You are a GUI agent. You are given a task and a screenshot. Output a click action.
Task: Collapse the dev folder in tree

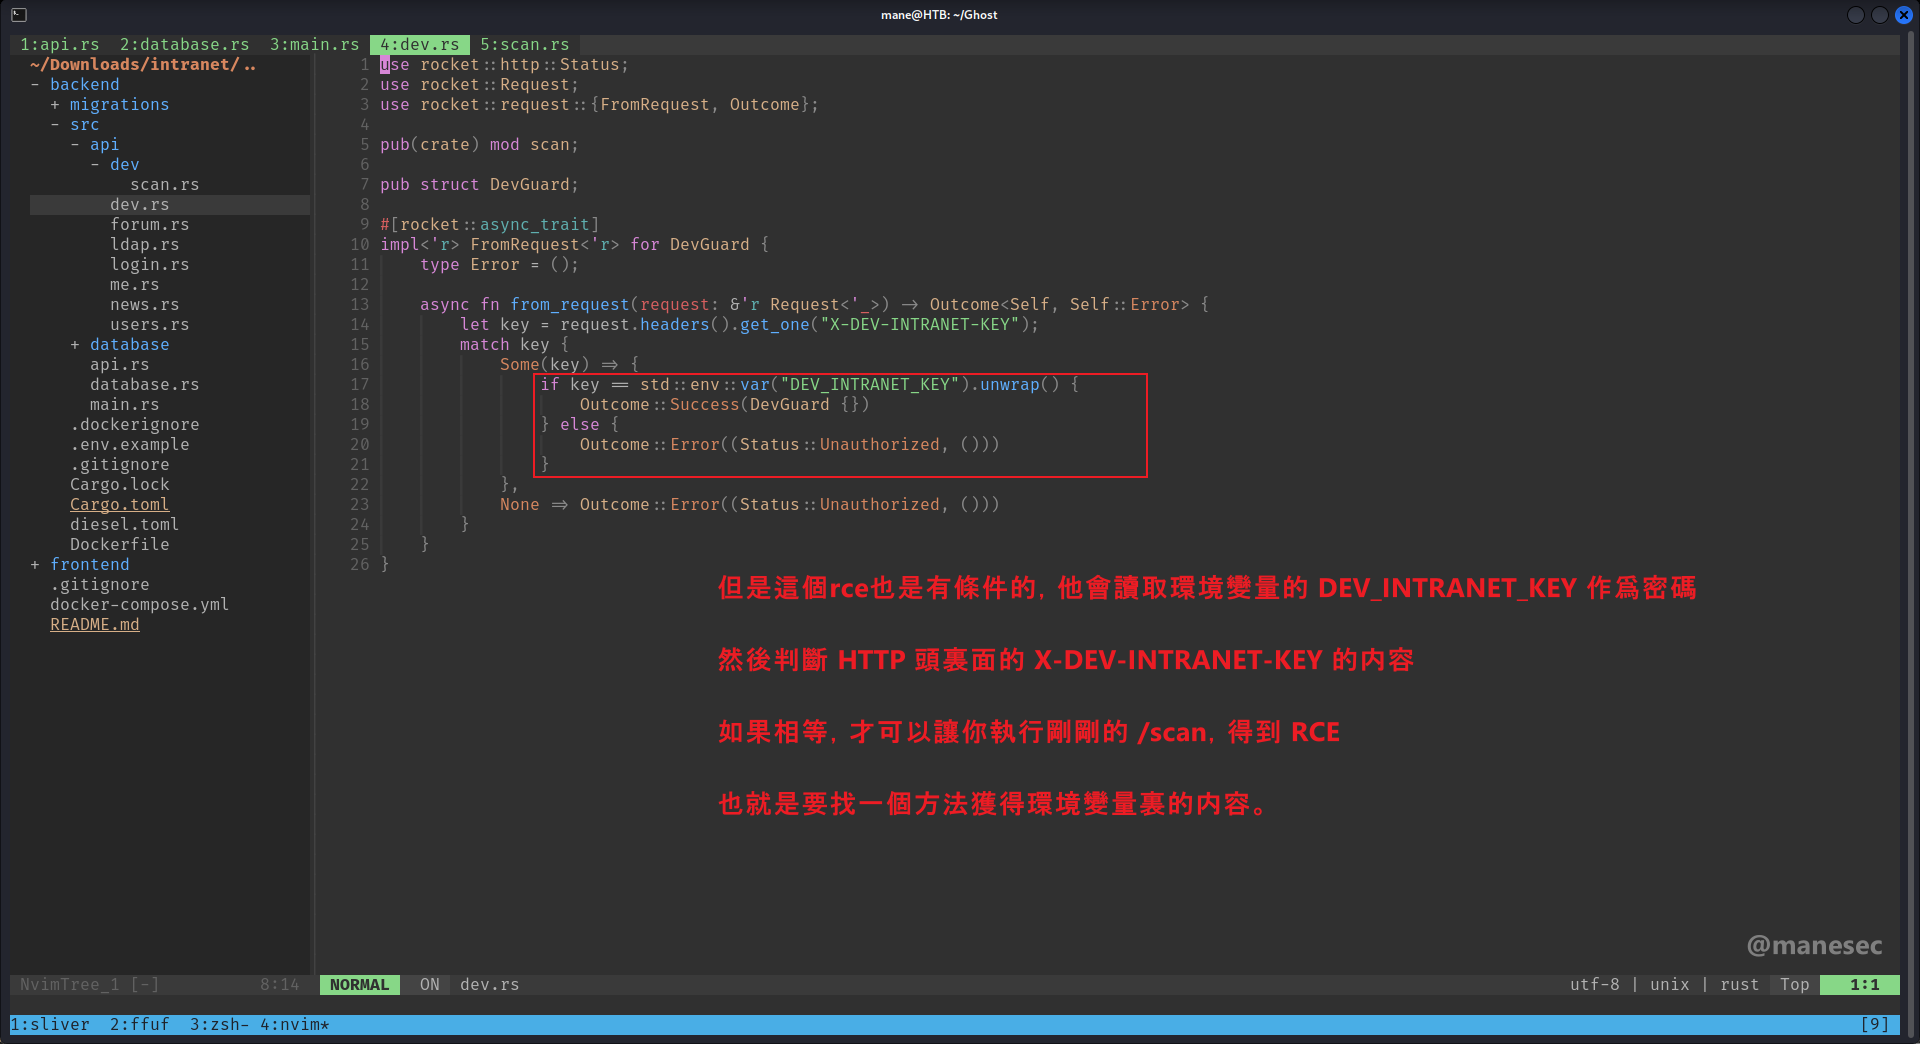click(124, 165)
